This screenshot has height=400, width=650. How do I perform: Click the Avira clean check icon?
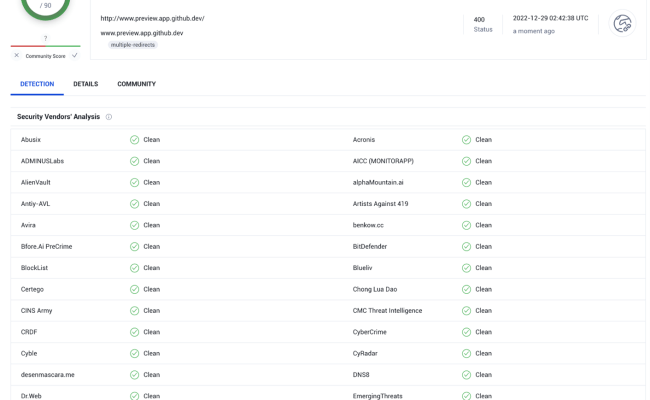[x=134, y=225]
